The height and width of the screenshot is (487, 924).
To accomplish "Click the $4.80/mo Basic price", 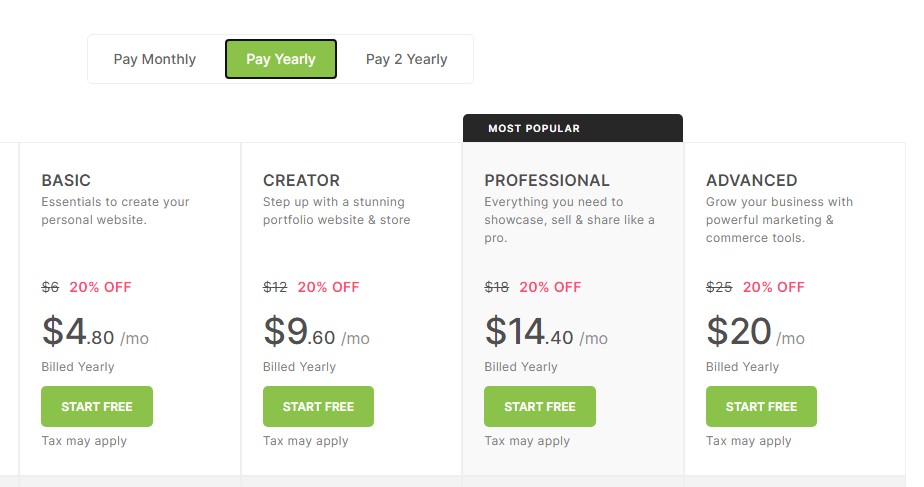I will tap(95, 332).
